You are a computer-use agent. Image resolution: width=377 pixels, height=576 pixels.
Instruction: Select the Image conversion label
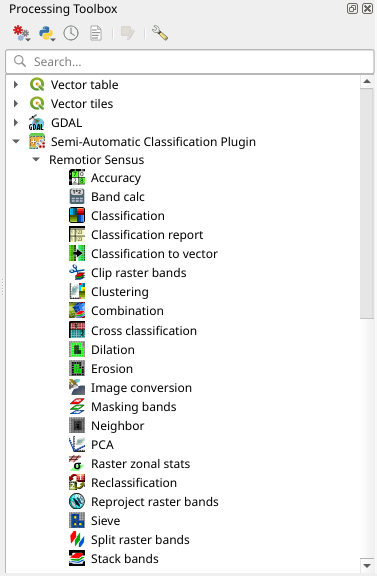[141, 388]
